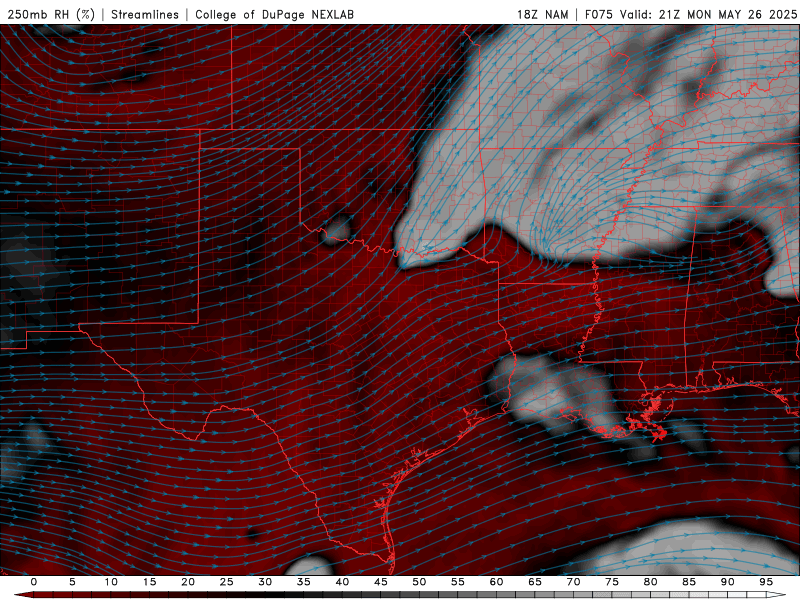Image resolution: width=800 pixels, height=600 pixels.
Task: Click the 95 value on color scale
Action: [766, 582]
